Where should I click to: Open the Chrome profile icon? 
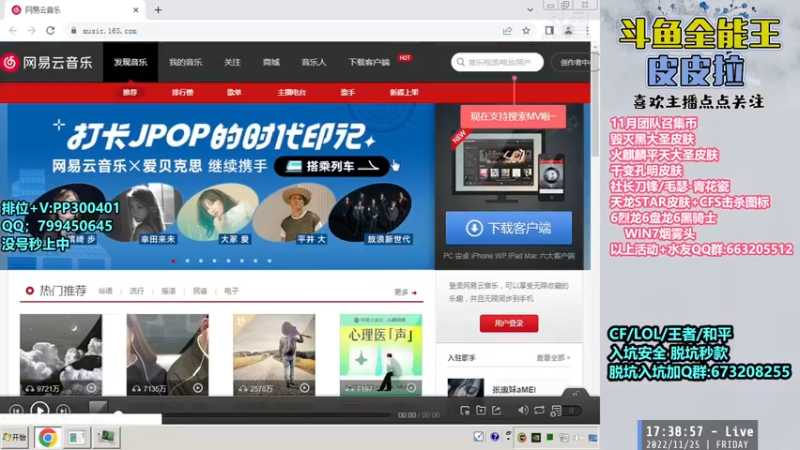568,31
